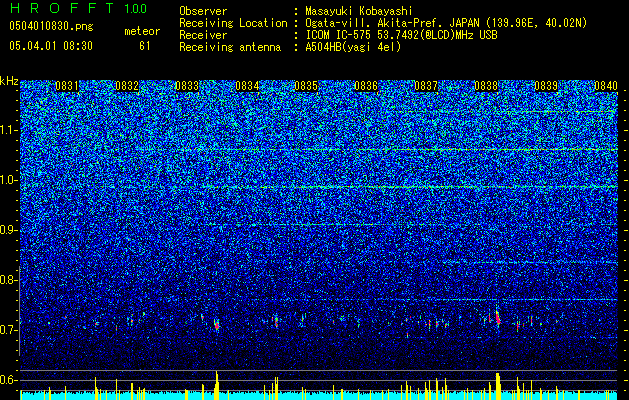Select the filename 0504010830.png
Viewport: 629px width, 400px height.
tap(51, 26)
